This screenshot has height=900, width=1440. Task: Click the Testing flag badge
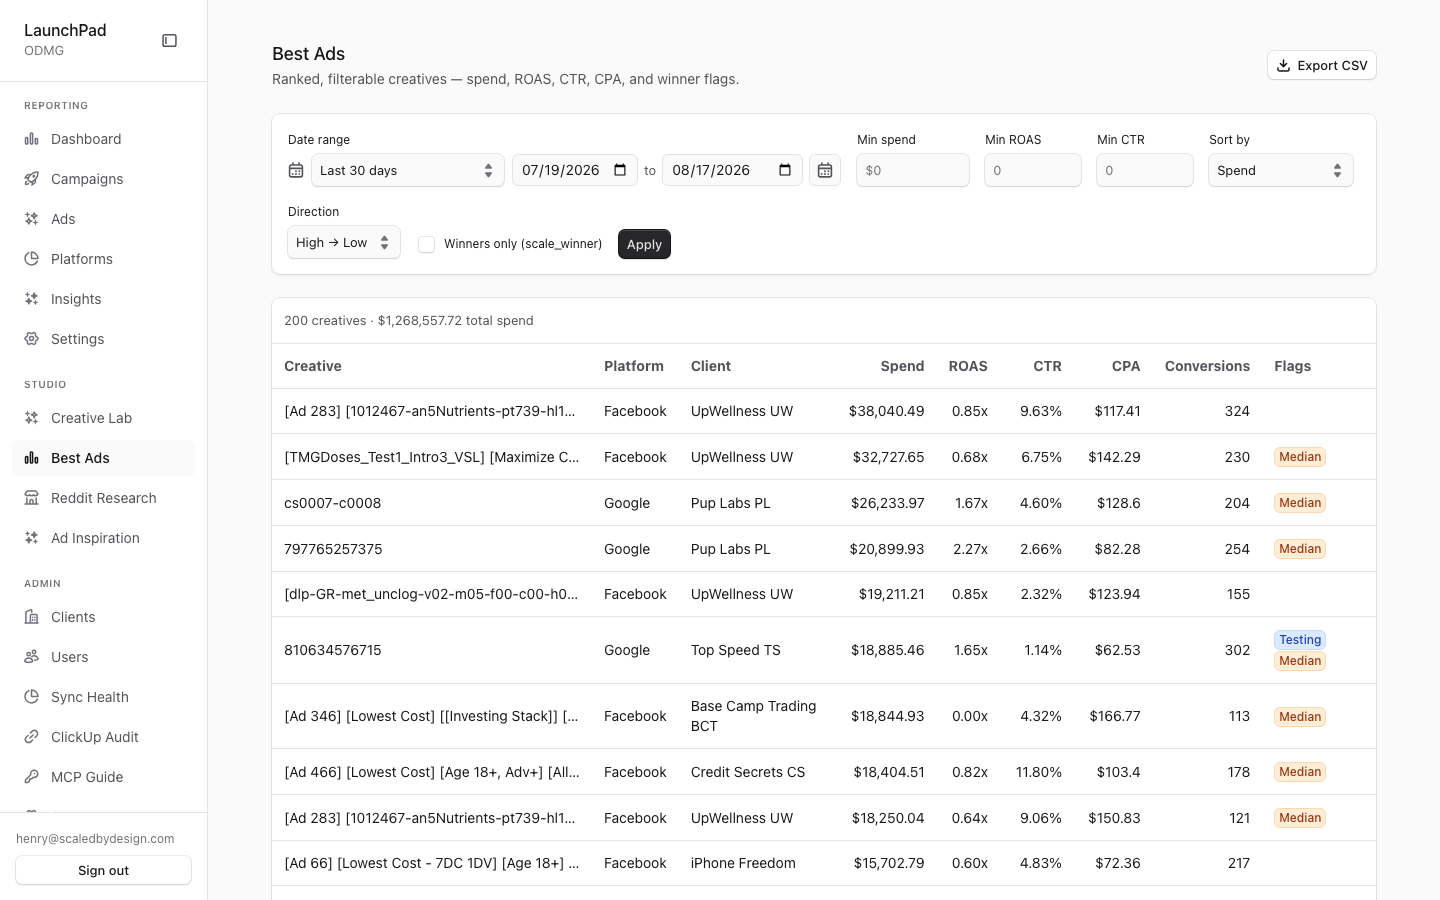1300,640
